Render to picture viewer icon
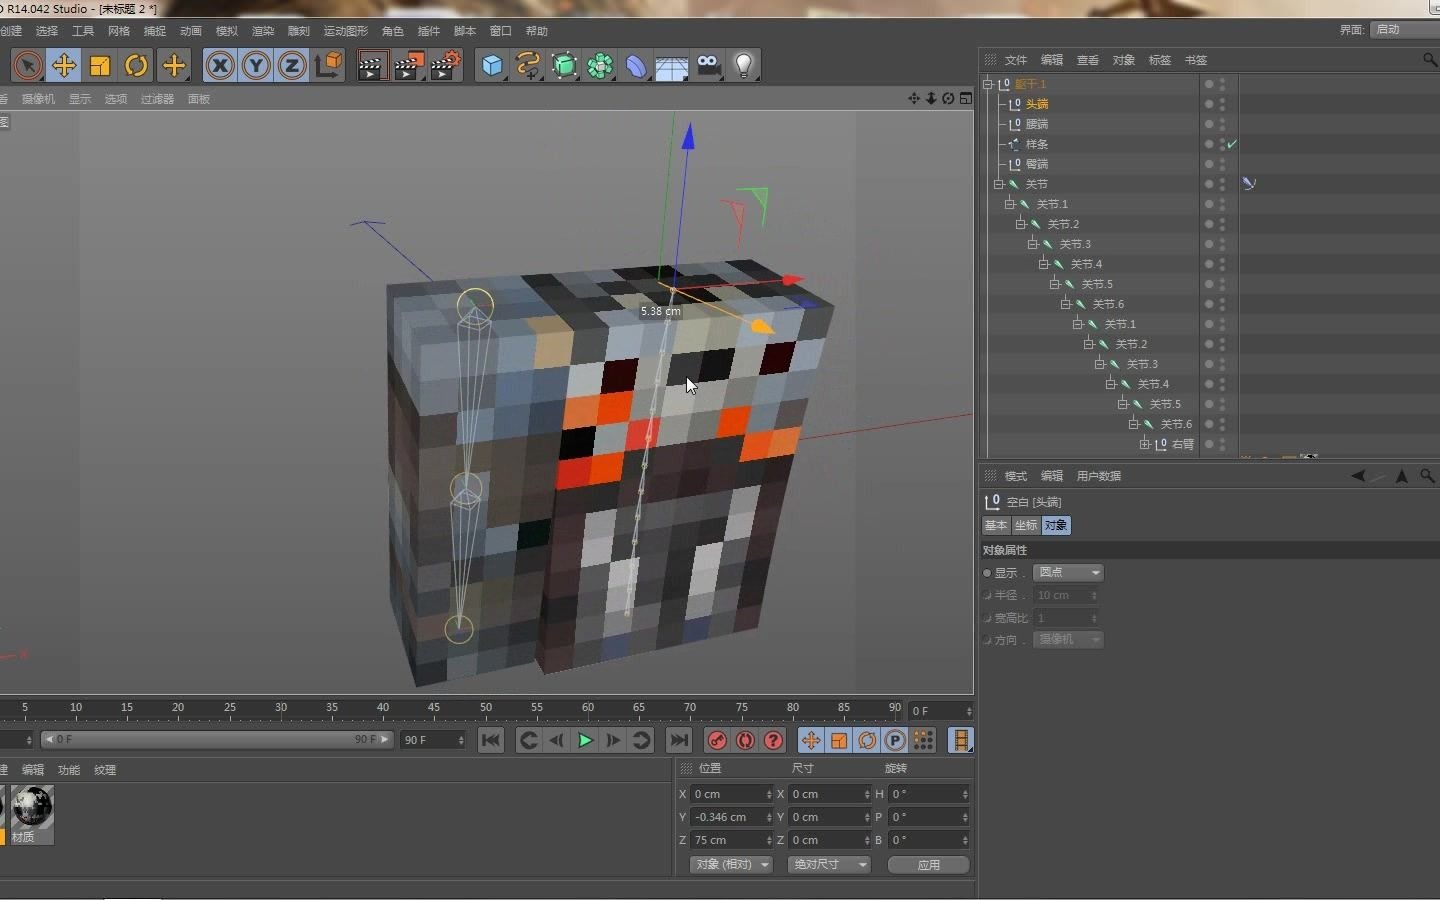Viewport: 1440px width, 900px height. coord(408,66)
